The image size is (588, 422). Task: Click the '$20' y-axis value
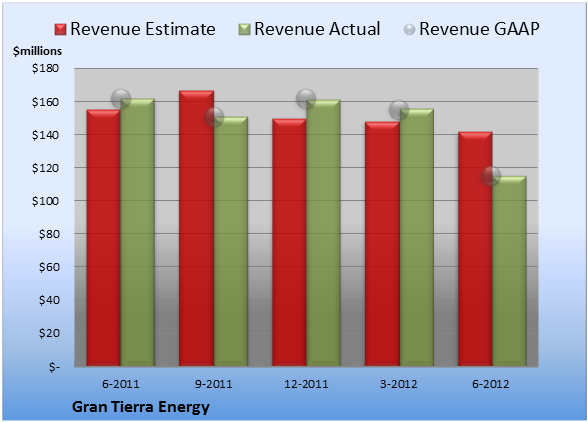[49, 333]
